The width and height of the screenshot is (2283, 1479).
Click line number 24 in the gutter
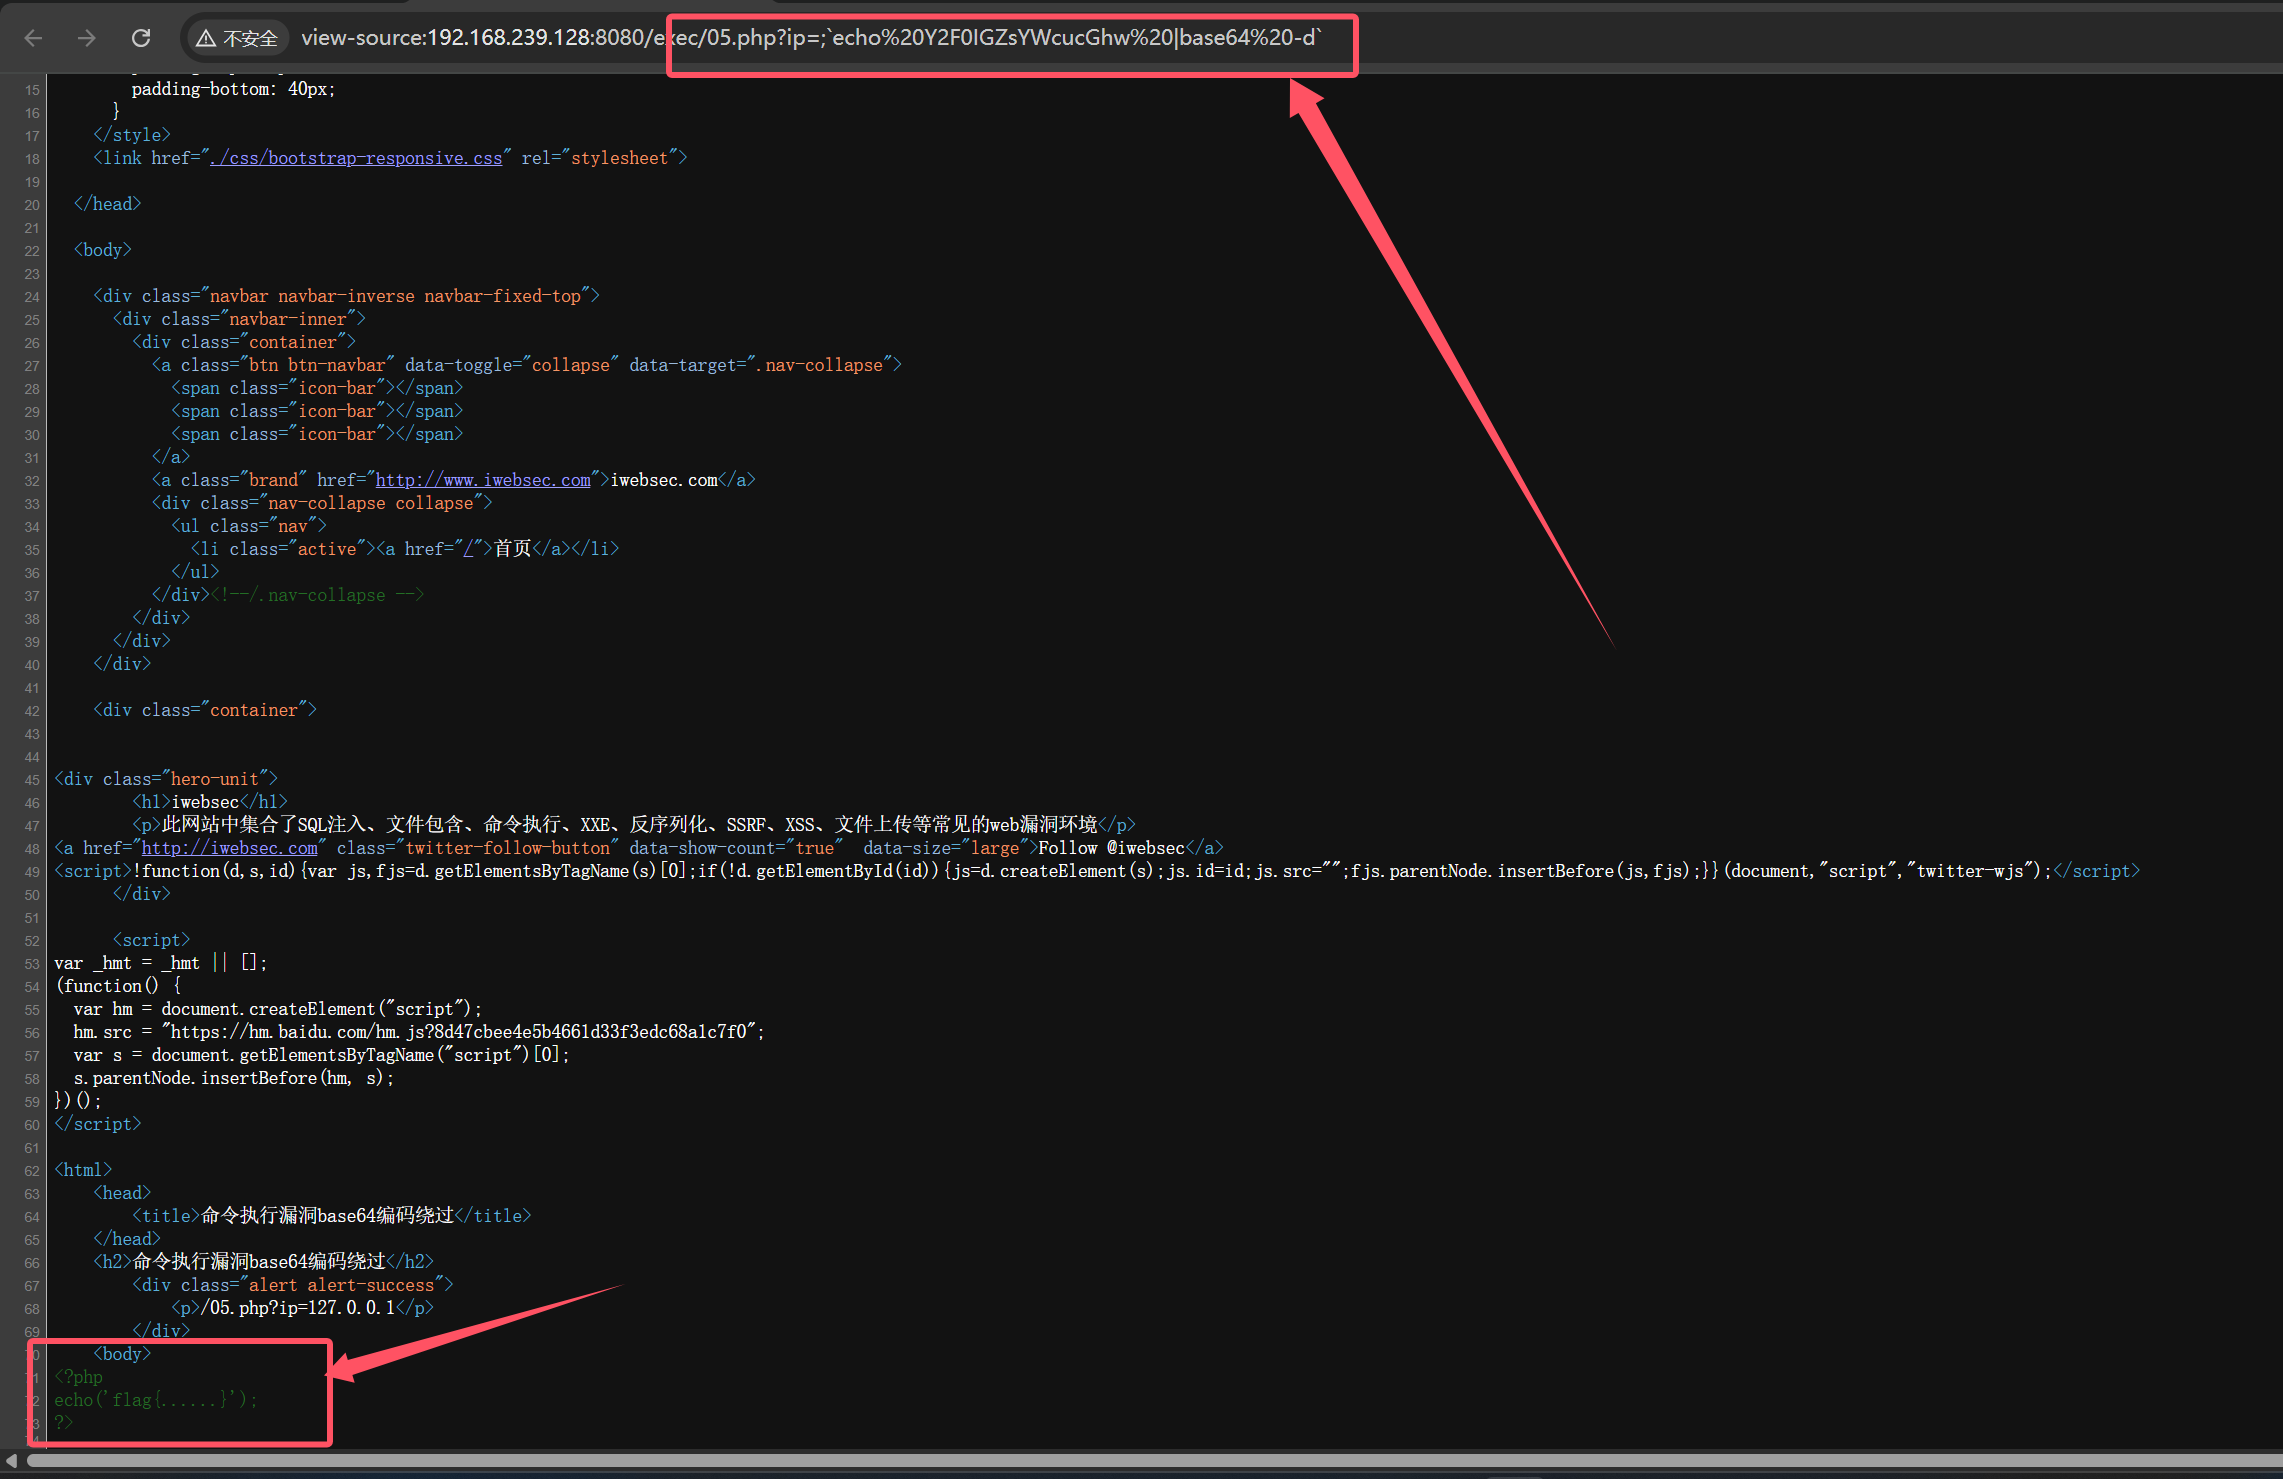tap(32, 297)
